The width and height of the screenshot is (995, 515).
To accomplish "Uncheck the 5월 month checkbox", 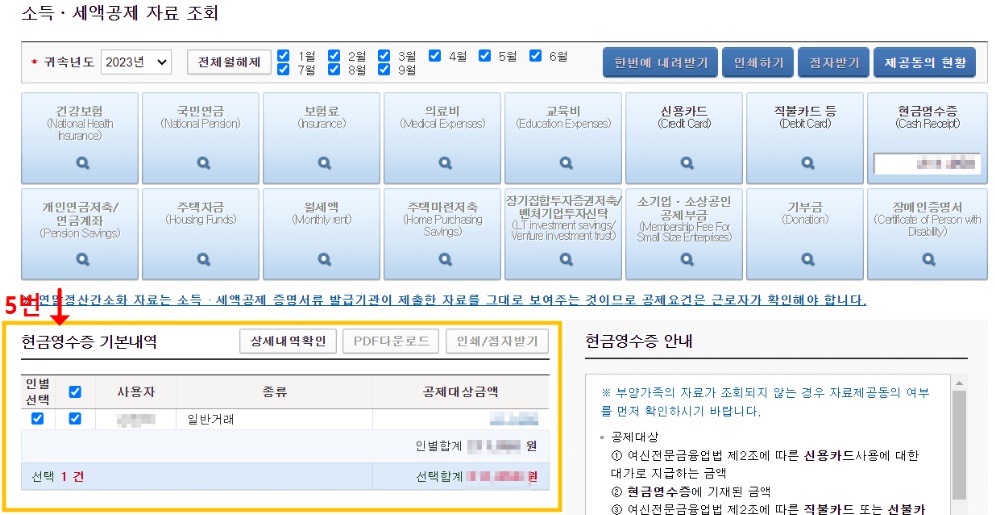I will tap(485, 55).
